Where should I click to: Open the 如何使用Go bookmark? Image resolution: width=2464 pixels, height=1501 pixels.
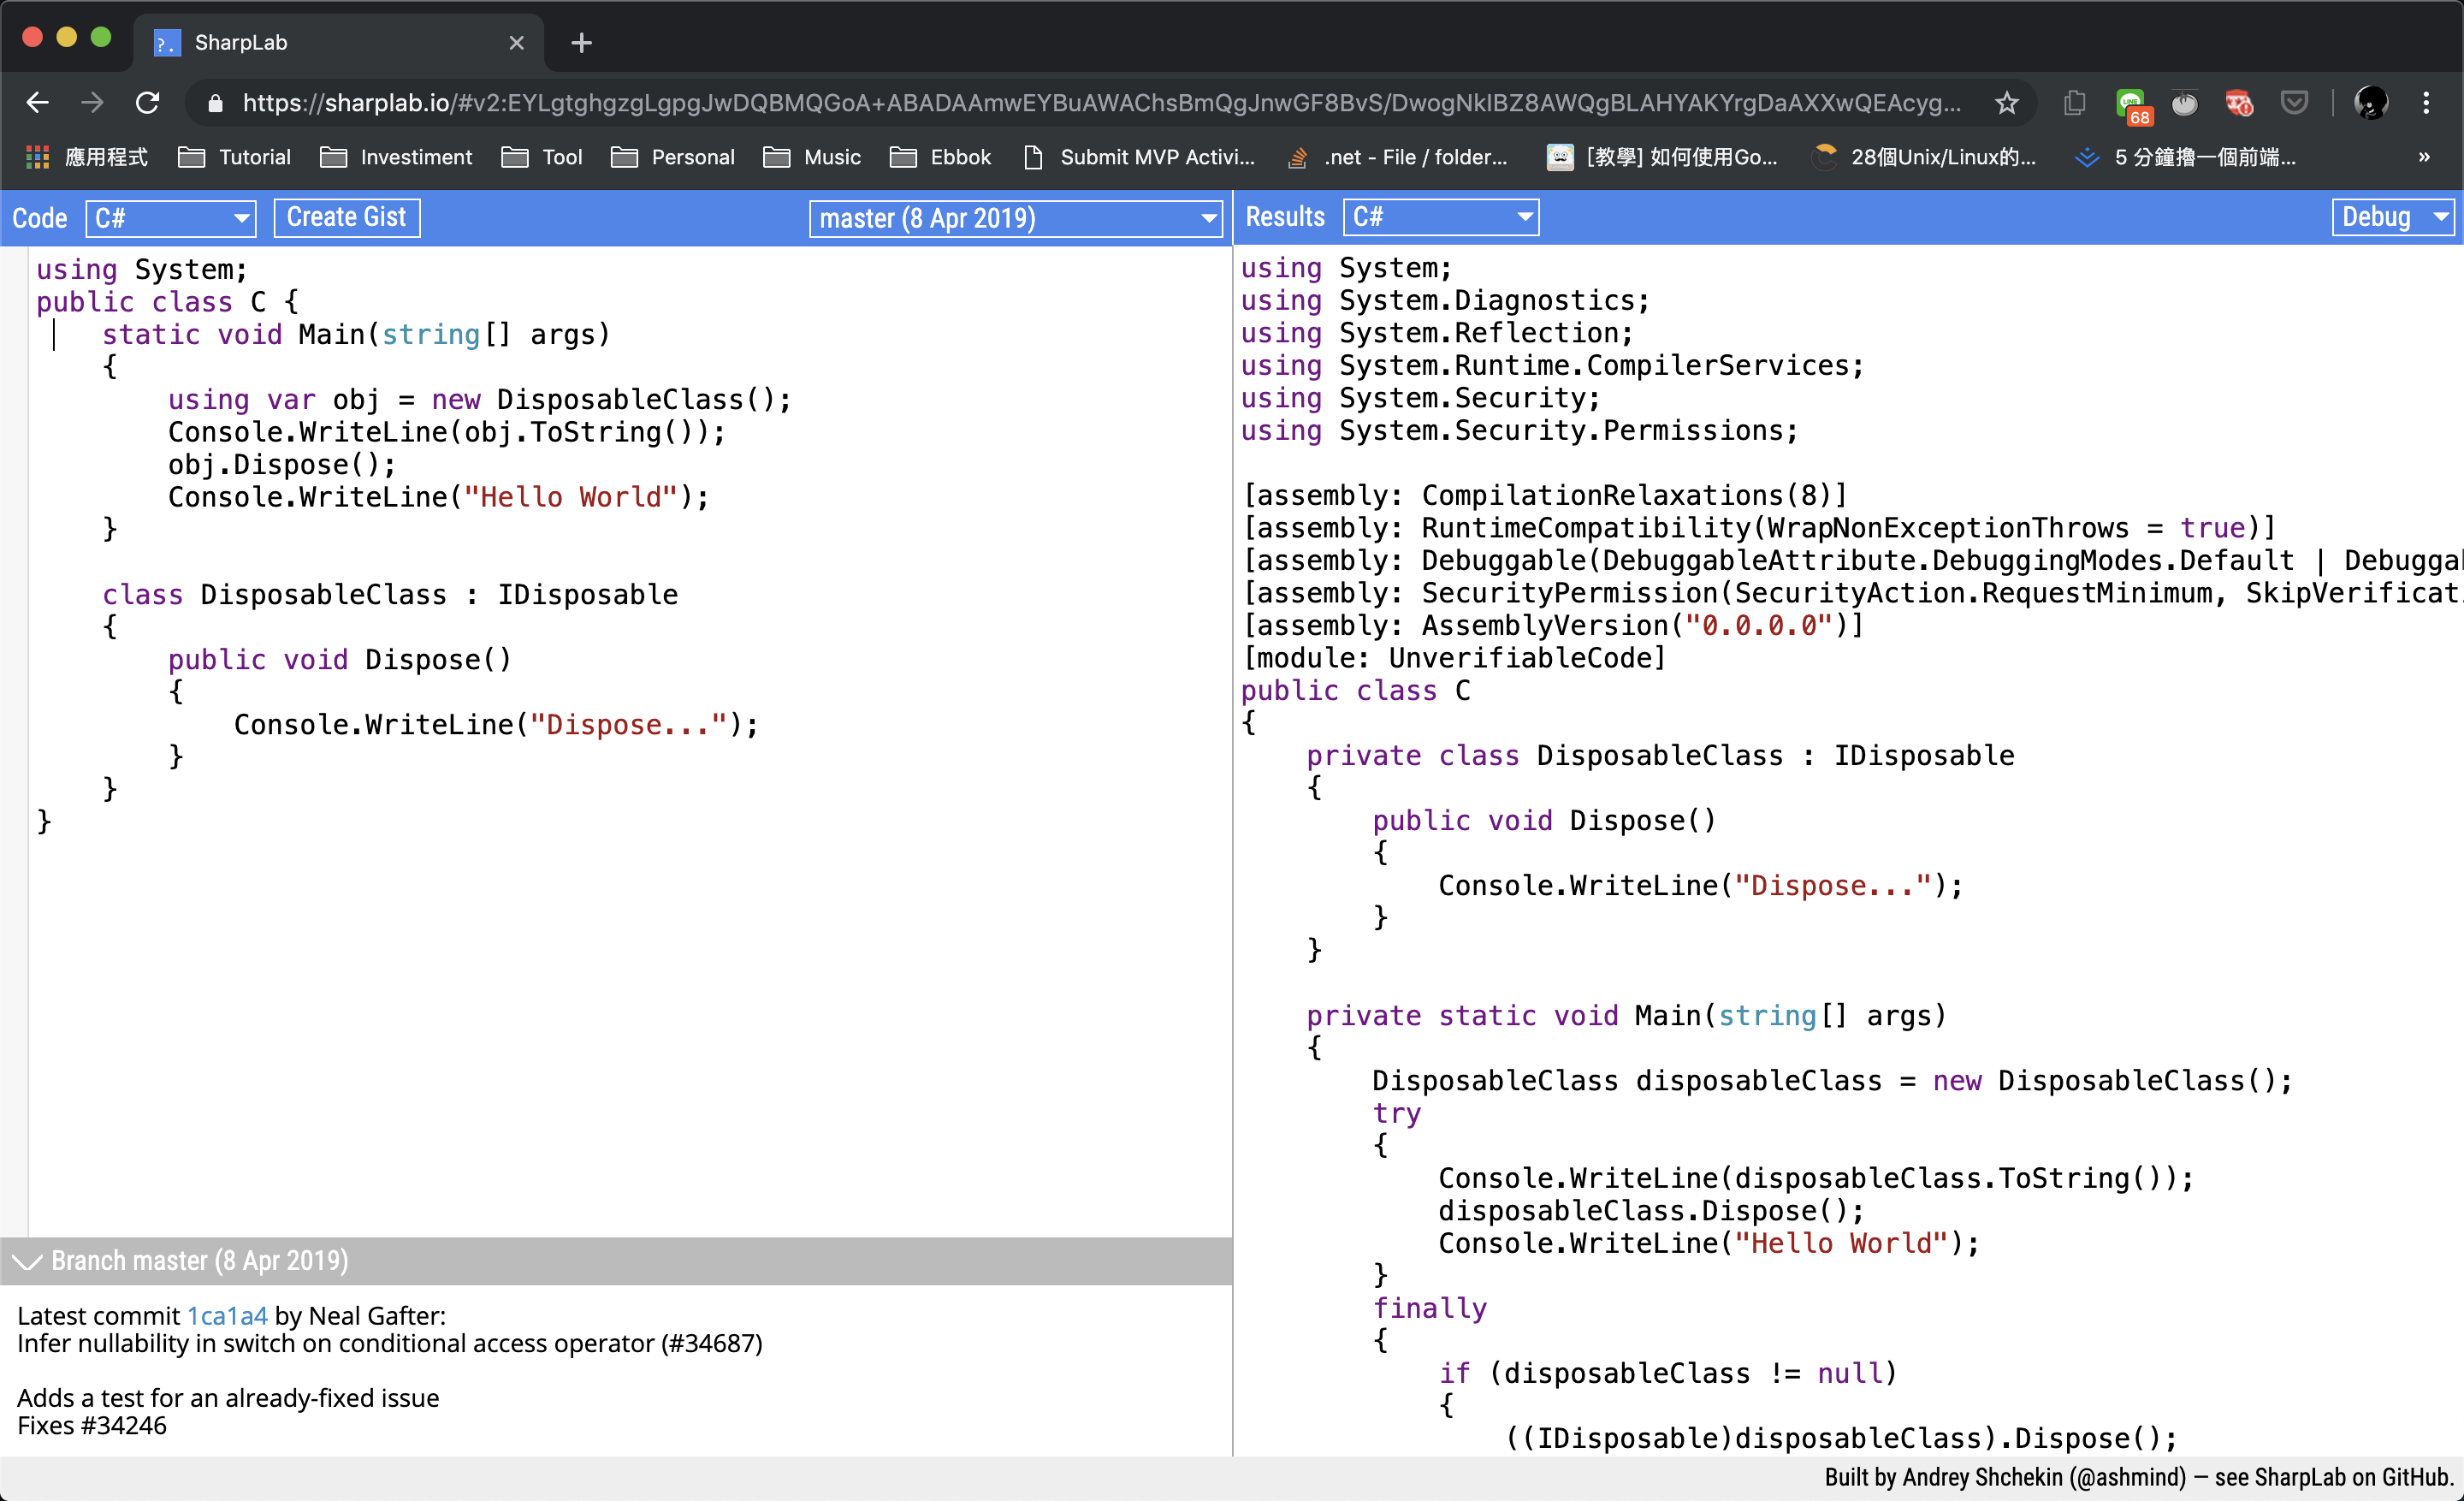tap(1662, 157)
